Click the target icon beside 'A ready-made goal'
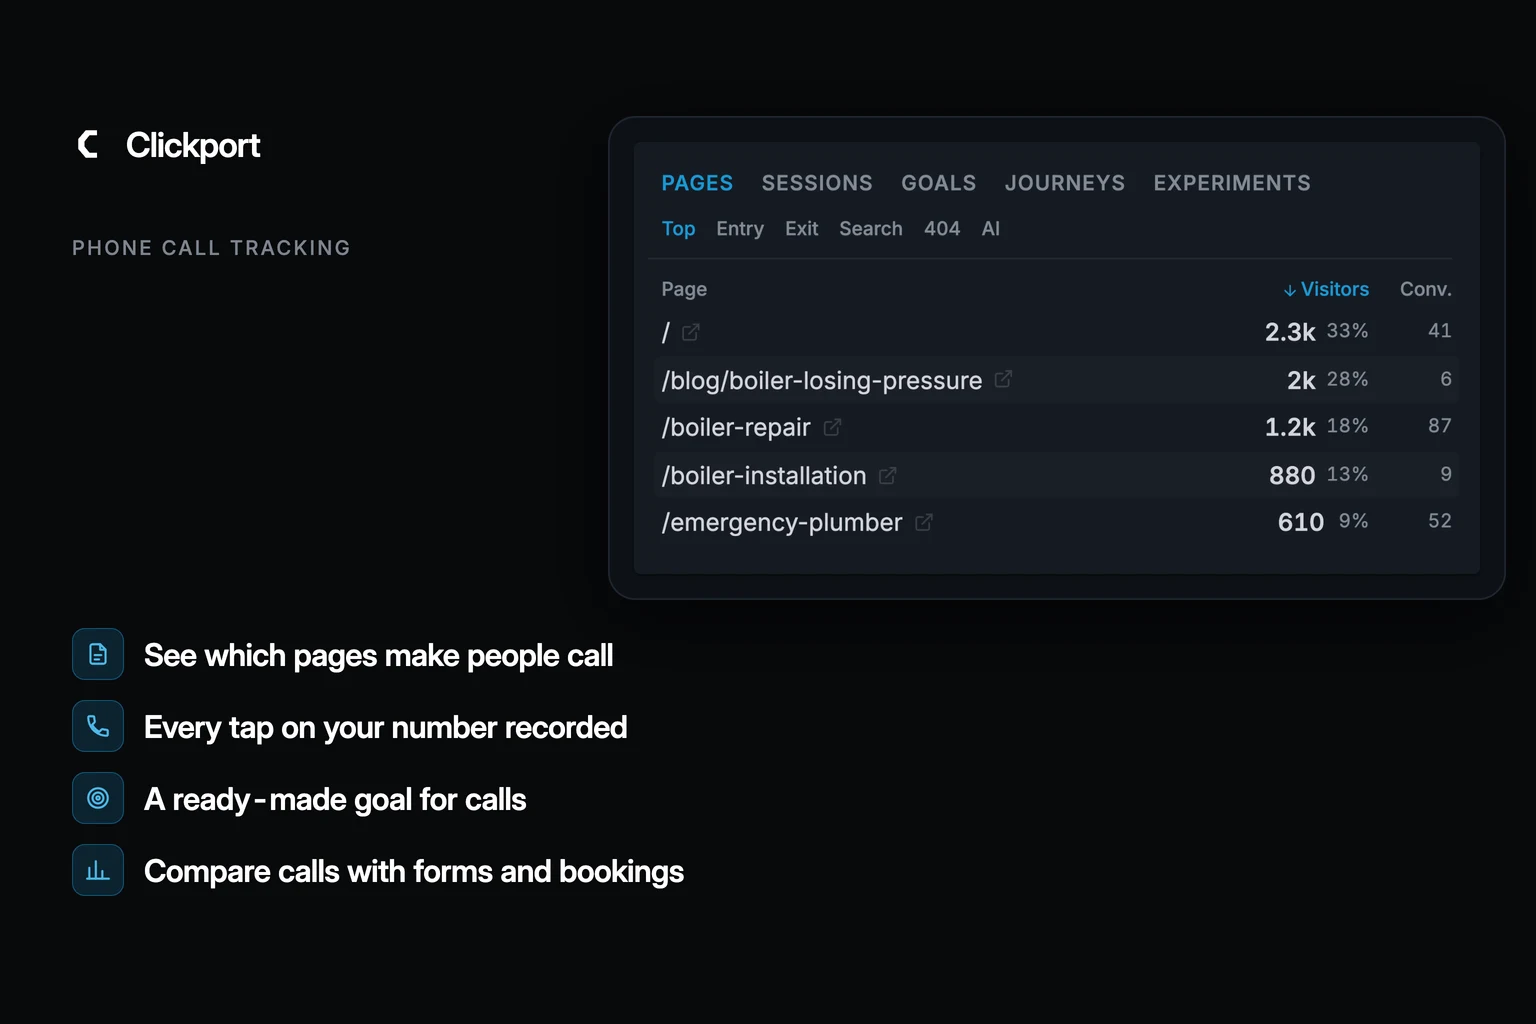Viewport: 1536px width, 1024px height. (98, 798)
